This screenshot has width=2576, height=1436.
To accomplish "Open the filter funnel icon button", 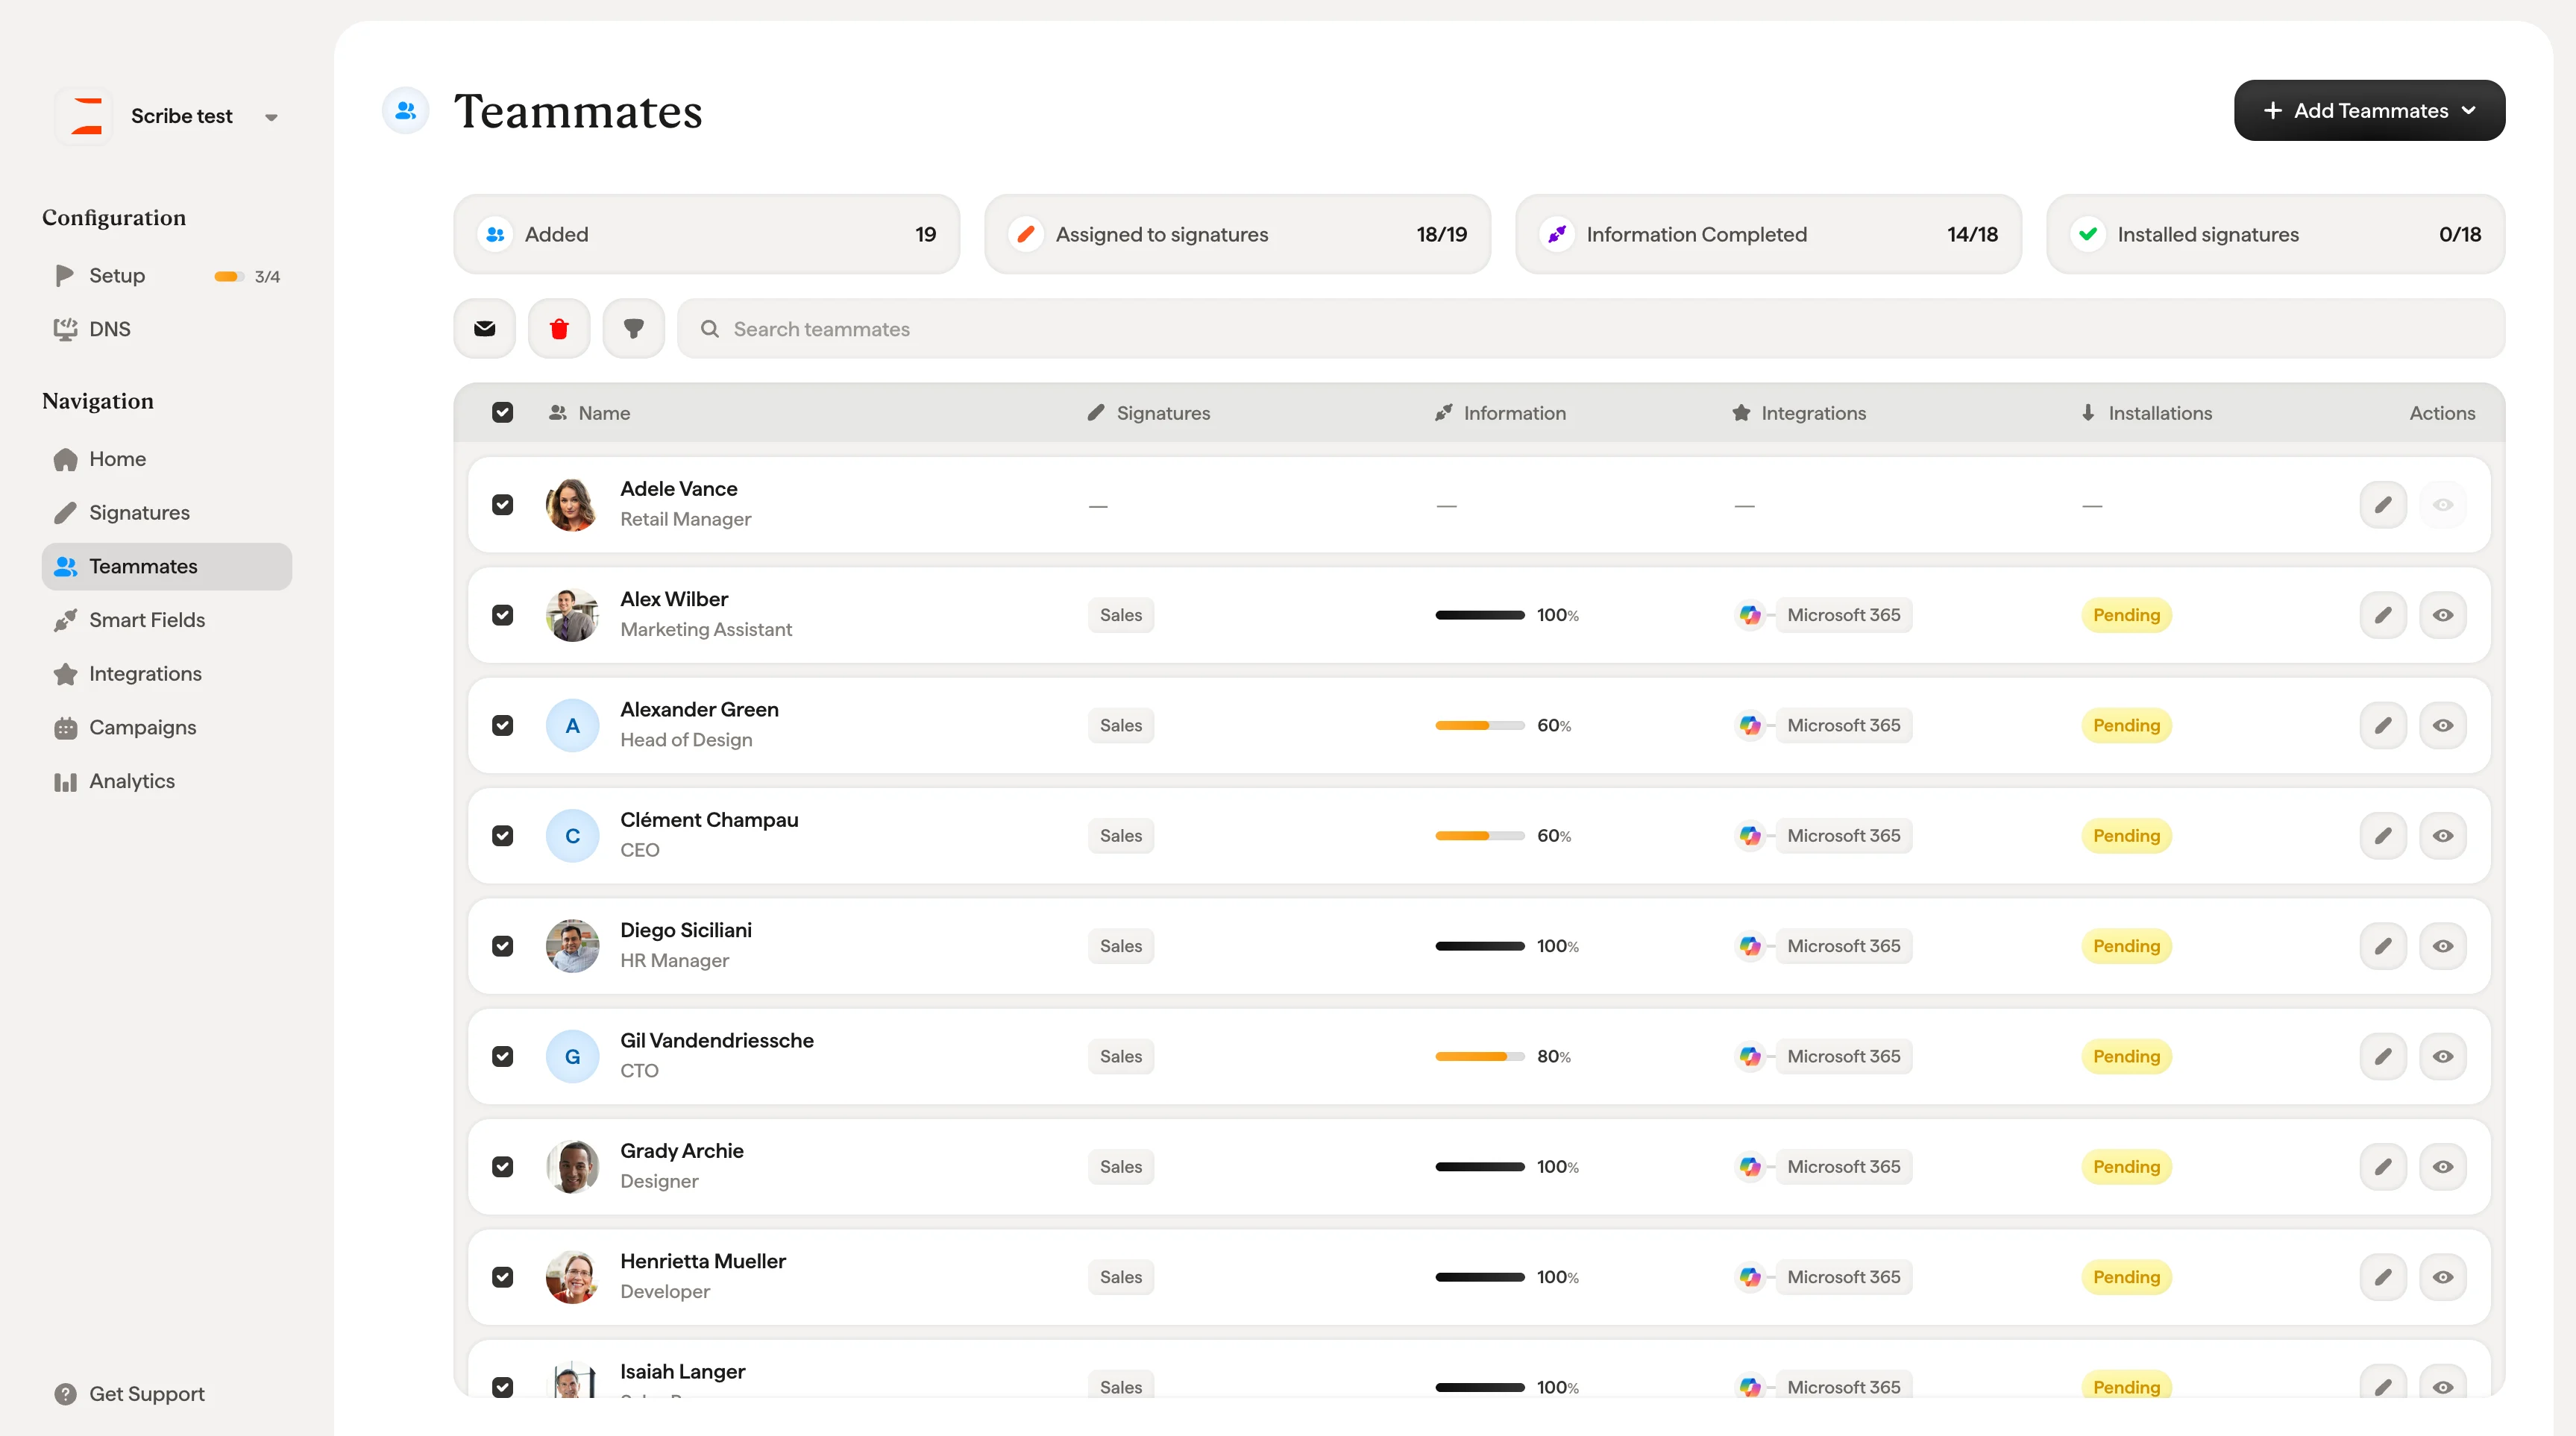I will [634, 329].
